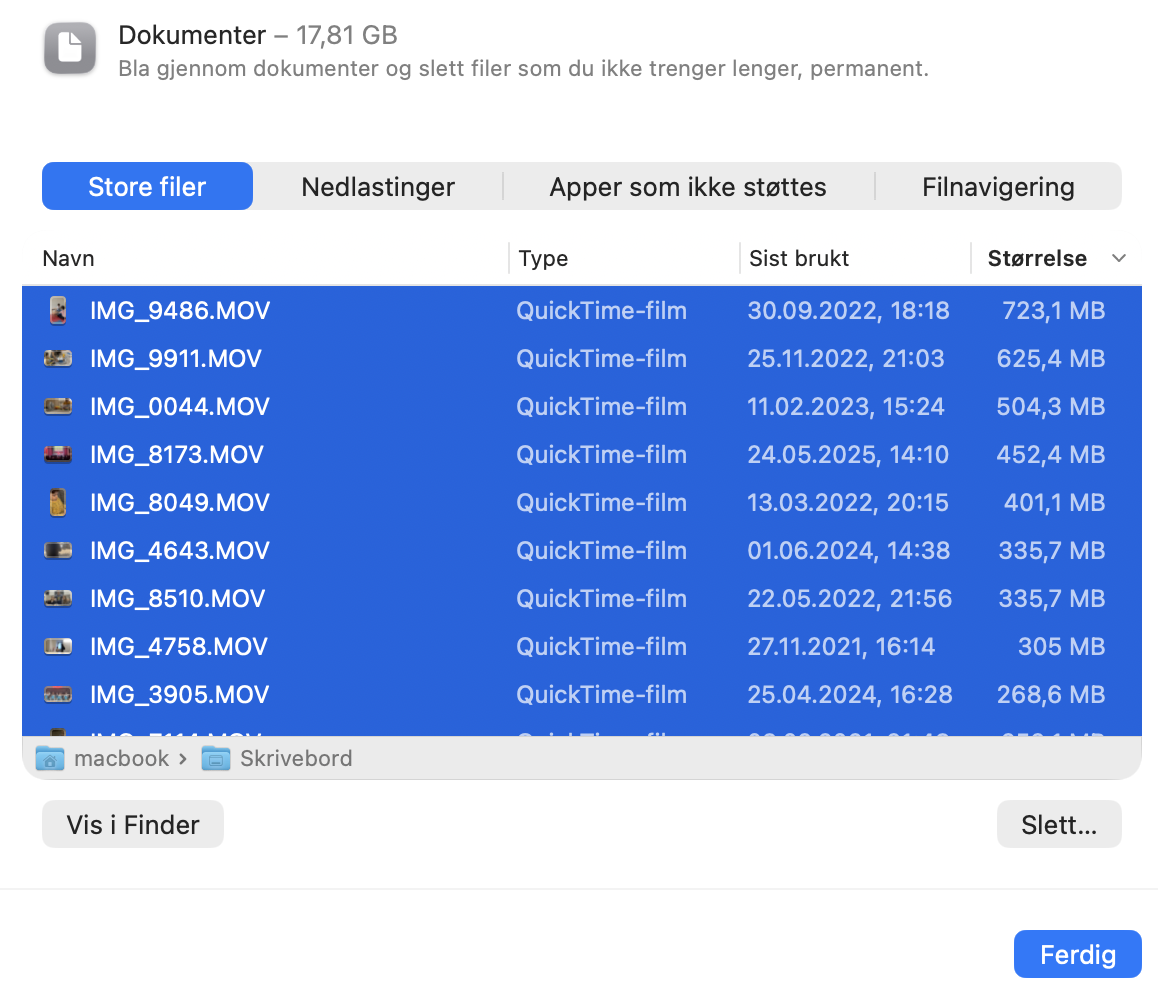Click the Skrivebord folder icon in path bar

pyautogui.click(x=216, y=758)
